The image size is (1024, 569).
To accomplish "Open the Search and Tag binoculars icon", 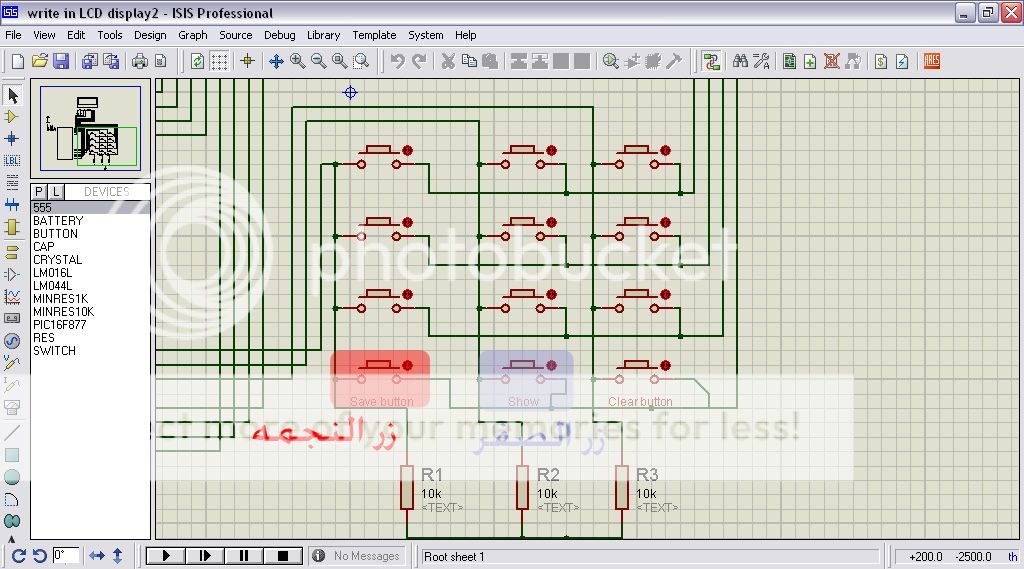I will coord(740,61).
